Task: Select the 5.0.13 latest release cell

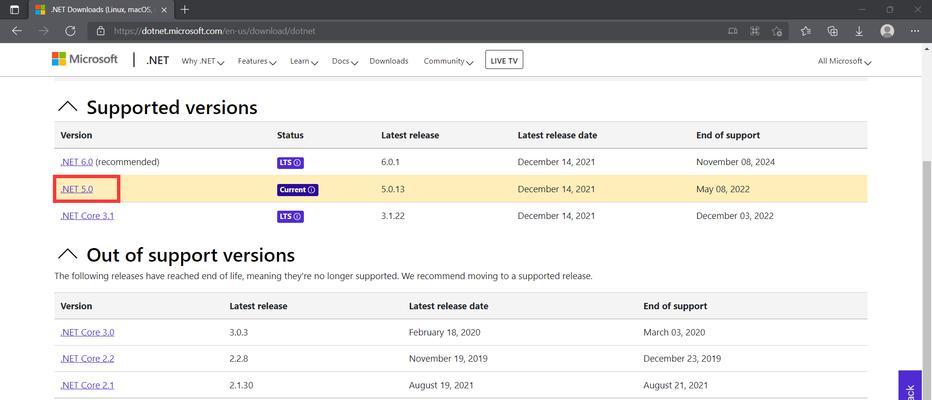Action: (x=393, y=190)
